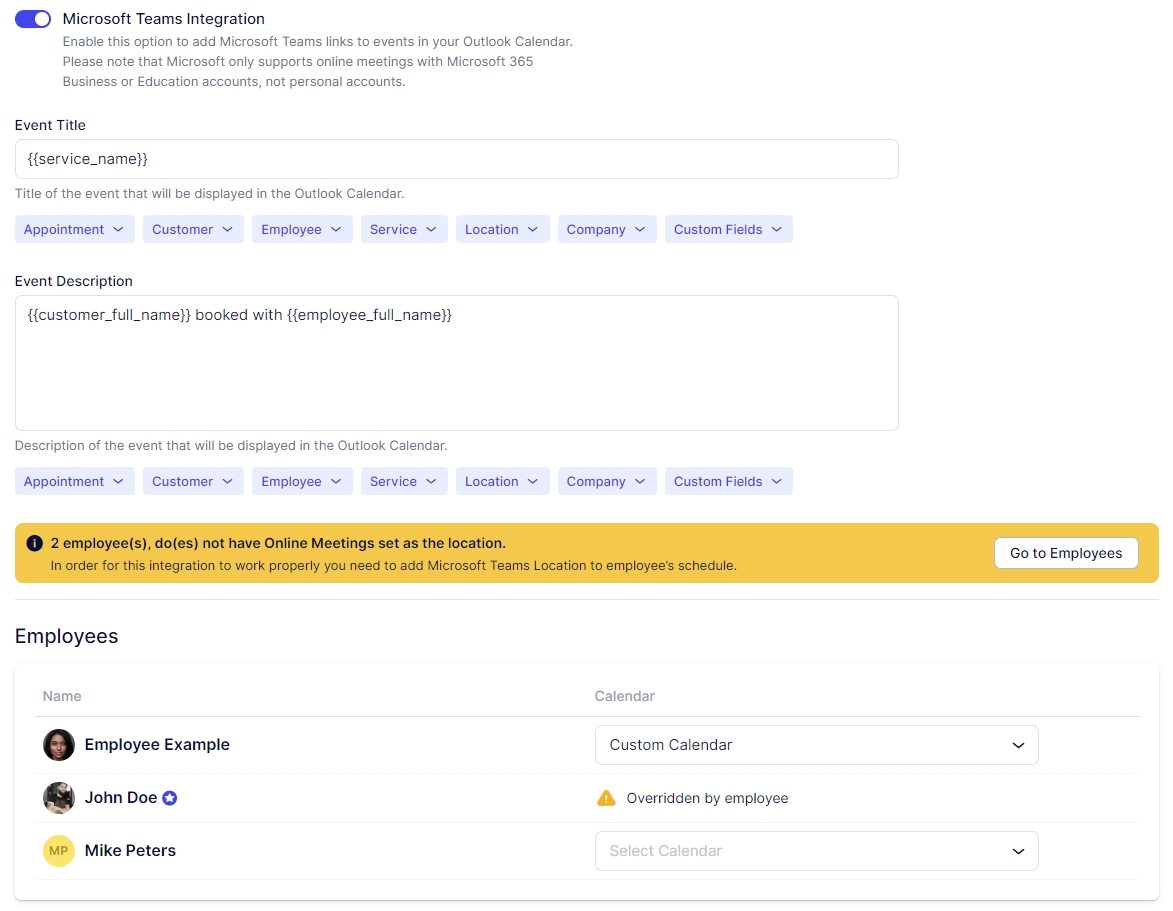Open Custom Fields menu under Event Title

coord(728,230)
